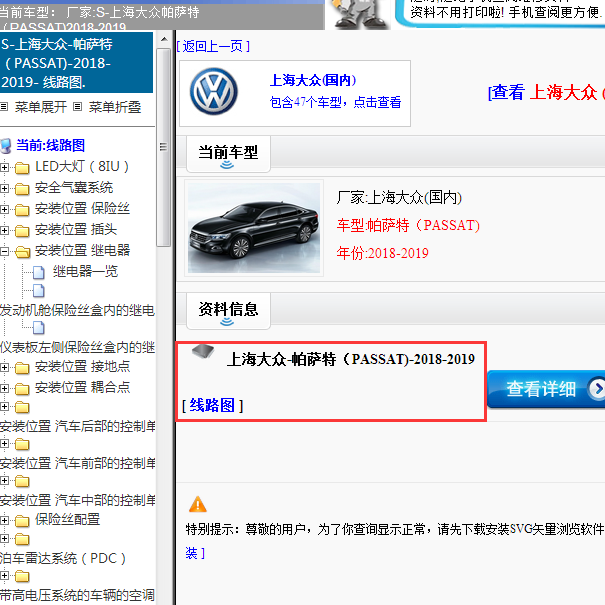Expand the 安装位置 耦合点 node
The width and height of the screenshot is (605, 605).
click(4, 388)
